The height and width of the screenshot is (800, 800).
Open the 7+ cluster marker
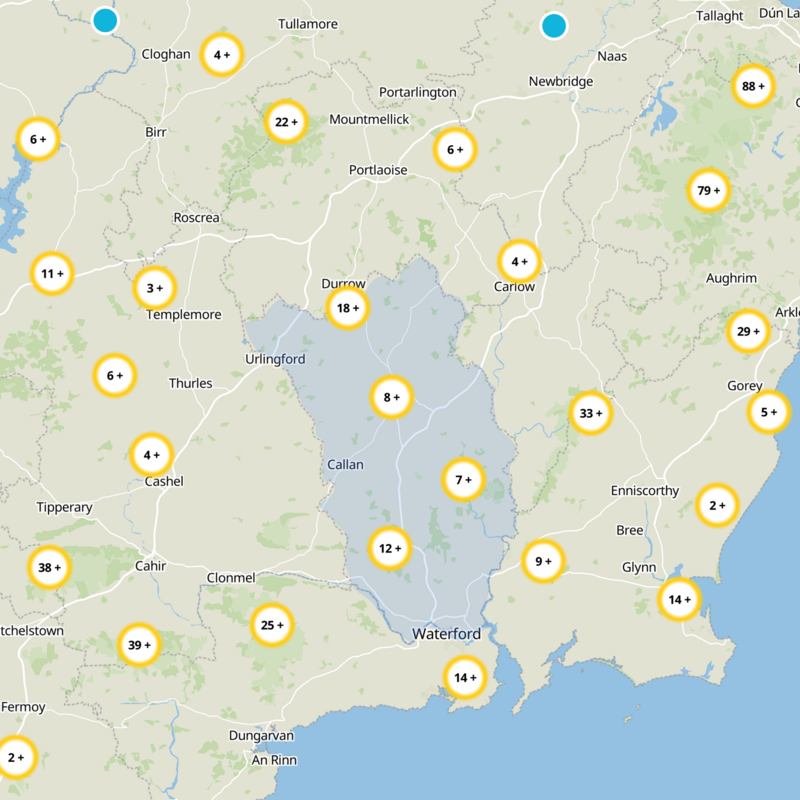pos(463,480)
